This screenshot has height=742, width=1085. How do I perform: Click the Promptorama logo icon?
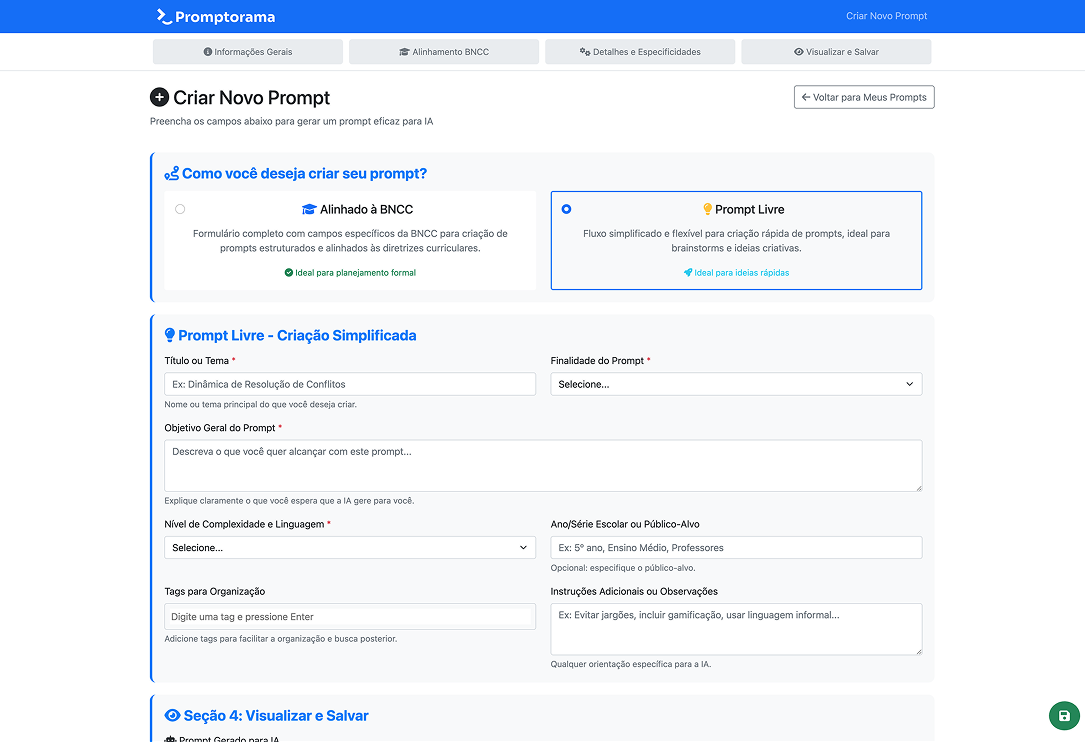click(164, 16)
